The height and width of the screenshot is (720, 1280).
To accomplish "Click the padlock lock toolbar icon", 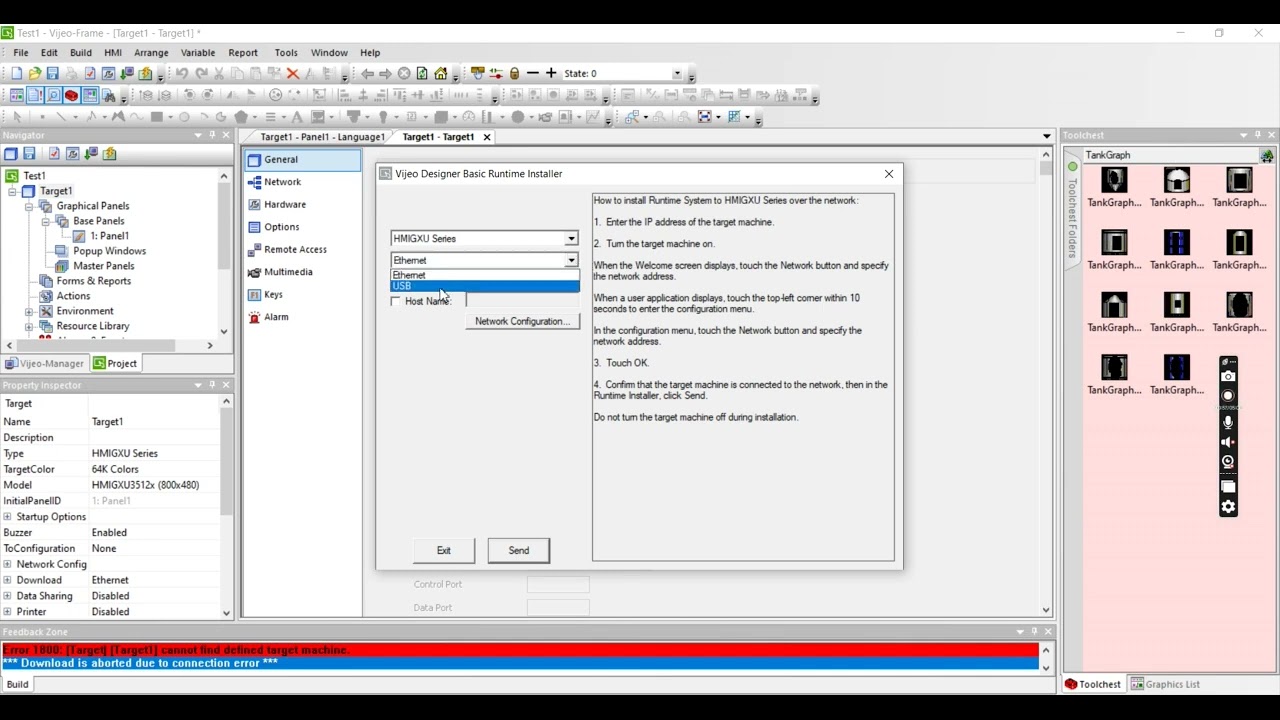I will [x=514, y=73].
